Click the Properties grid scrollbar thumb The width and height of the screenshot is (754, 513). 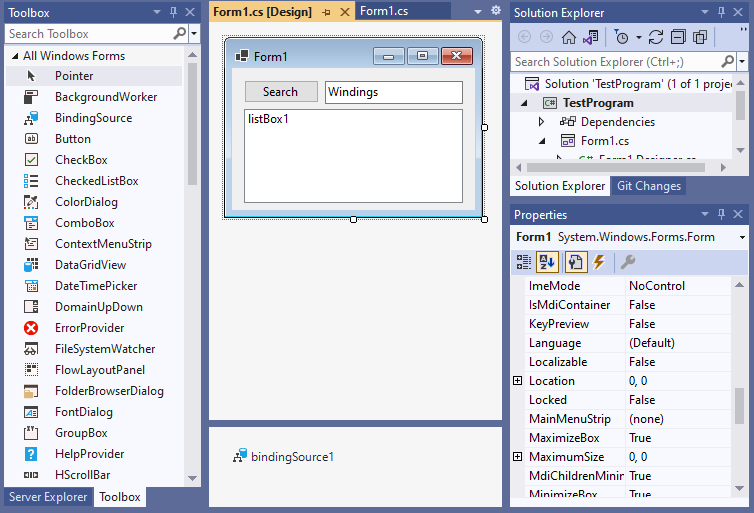[x=740, y=406]
